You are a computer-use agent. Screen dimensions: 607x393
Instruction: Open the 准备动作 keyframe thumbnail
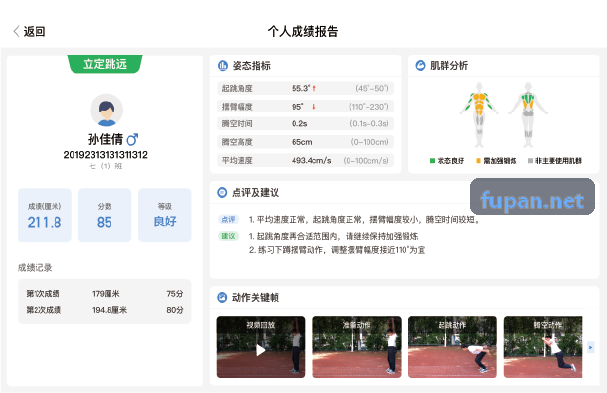coord(357,347)
